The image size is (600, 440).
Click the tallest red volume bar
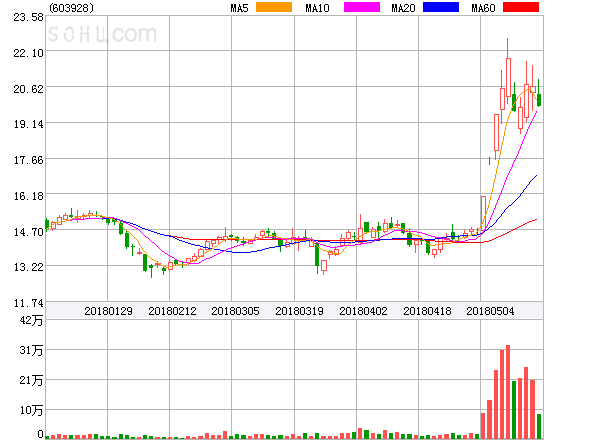pos(508,392)
